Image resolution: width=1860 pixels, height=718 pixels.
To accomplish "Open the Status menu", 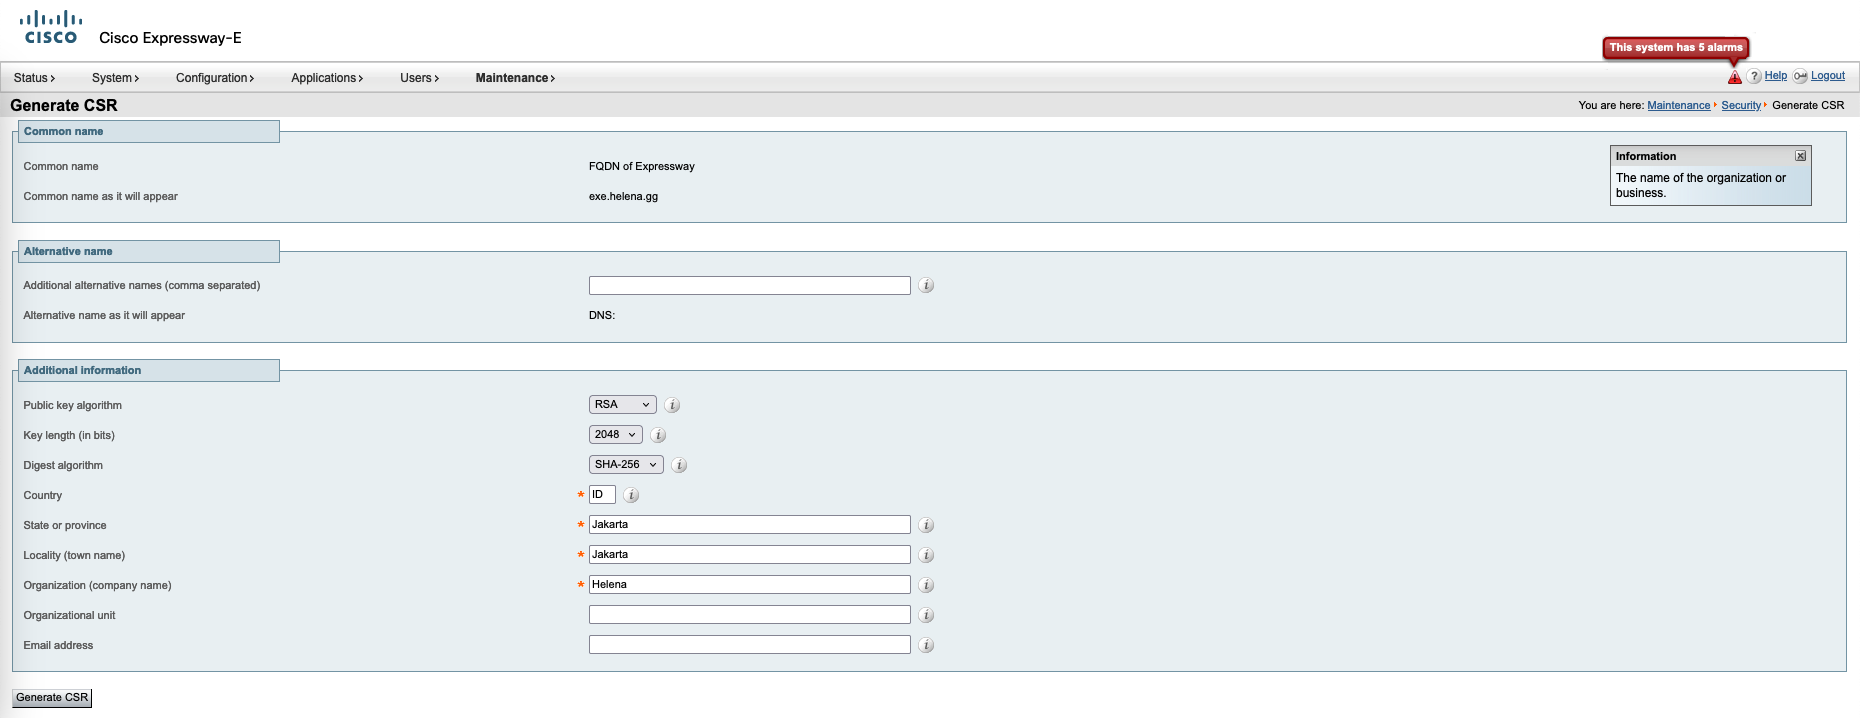I will coord(34,78).
